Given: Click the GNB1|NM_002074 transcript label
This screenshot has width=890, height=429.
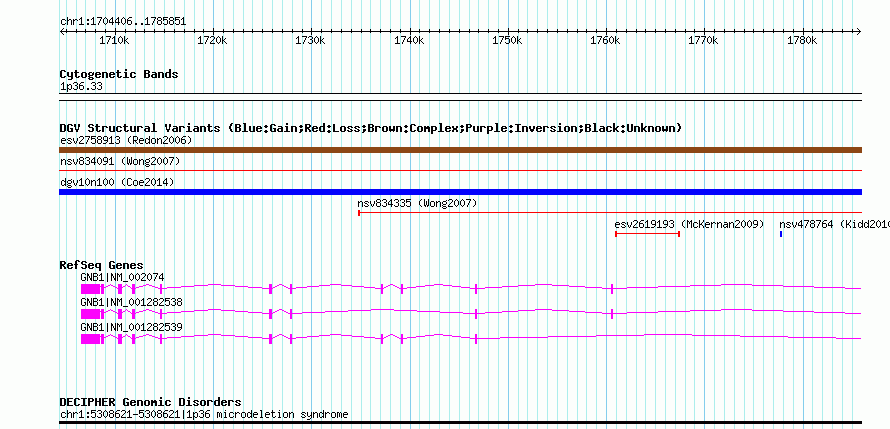Looking at the screenshot, I should coord(122,277).
